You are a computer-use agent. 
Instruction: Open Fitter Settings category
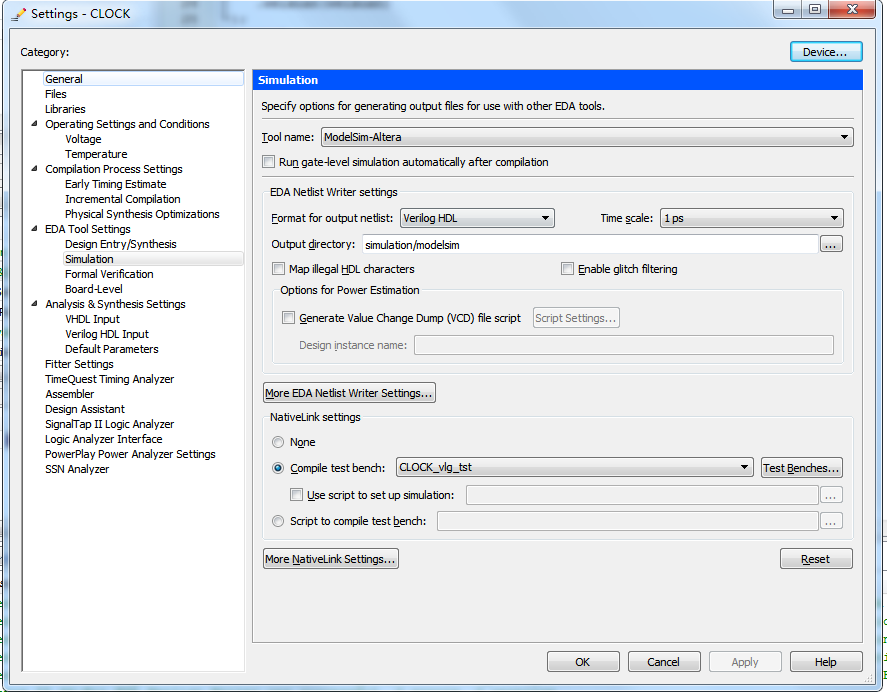(79, 364)
